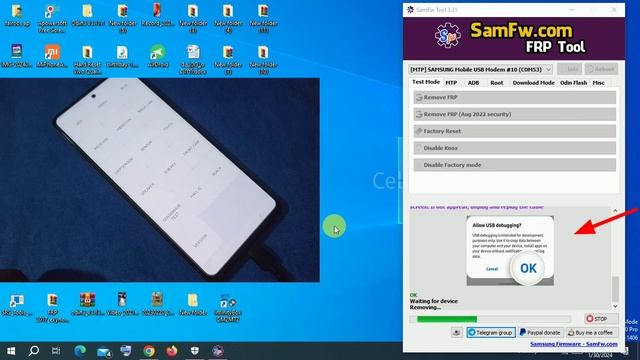Launch Microsoft Edge from taskbar
Image resolution: width=640 pixels, height=360 pixels.
click(80, 351)
